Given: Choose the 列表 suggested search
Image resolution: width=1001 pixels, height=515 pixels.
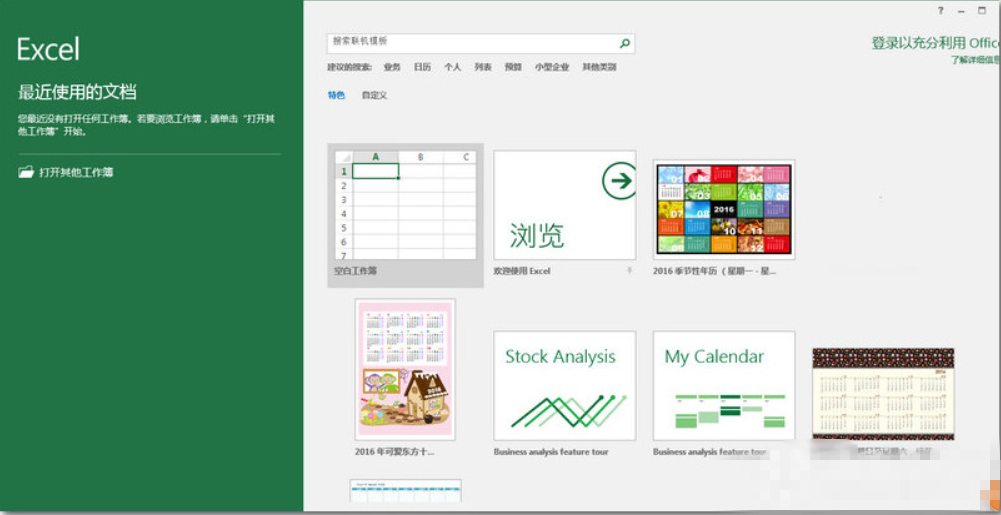Looking at the screenshot, I should pyautogui.click(x=483, y=67).
